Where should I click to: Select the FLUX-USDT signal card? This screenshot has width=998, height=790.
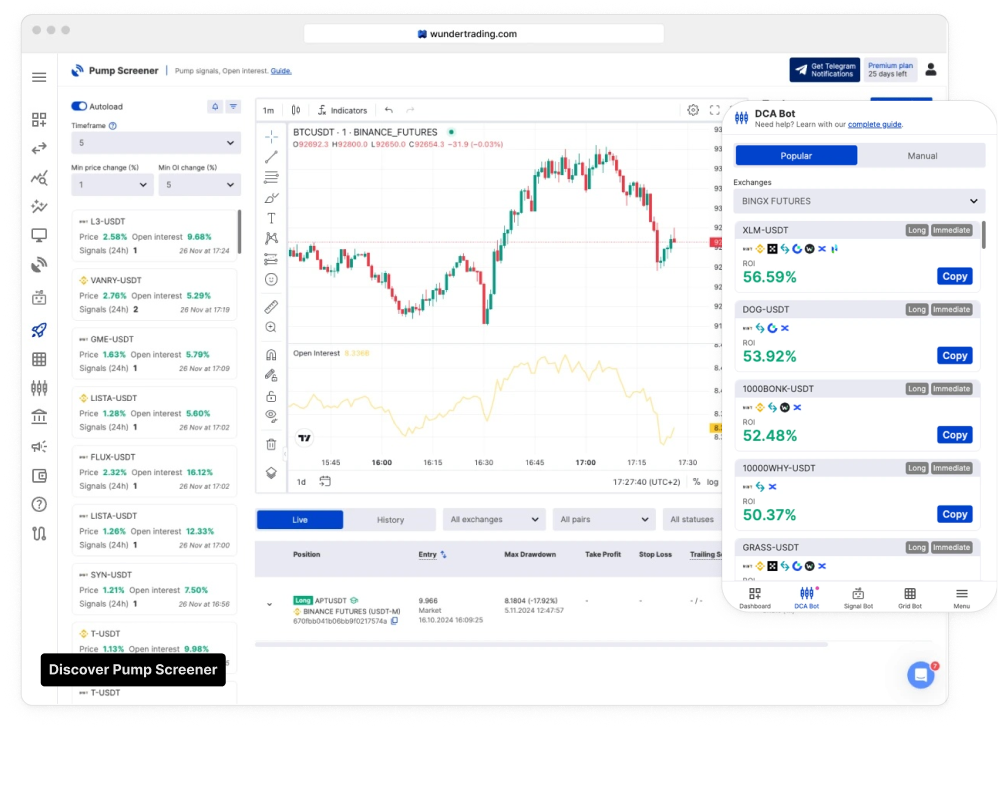click(x=154, y=471)
